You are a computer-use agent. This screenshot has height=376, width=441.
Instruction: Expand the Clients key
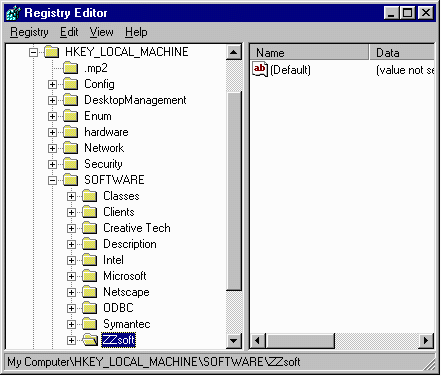[x=71, y=212]
